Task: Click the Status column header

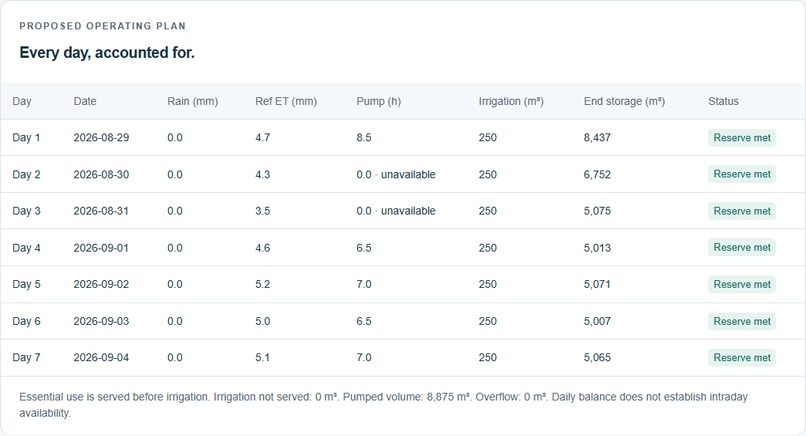Action: click(723, 101)
